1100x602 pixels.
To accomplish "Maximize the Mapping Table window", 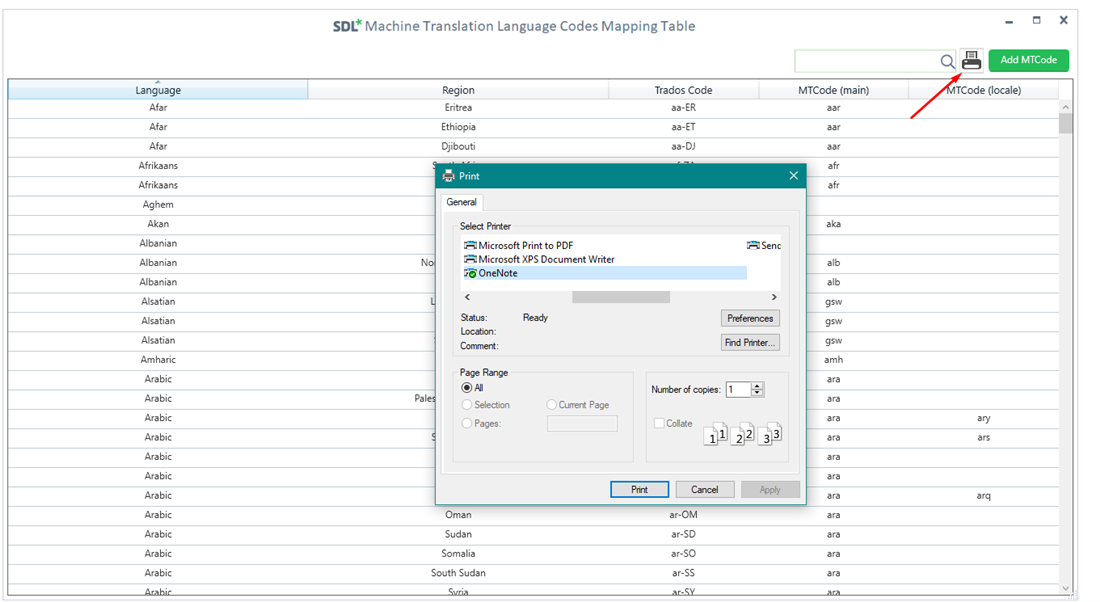I will pyautogui.click(x=1036, y=20).
